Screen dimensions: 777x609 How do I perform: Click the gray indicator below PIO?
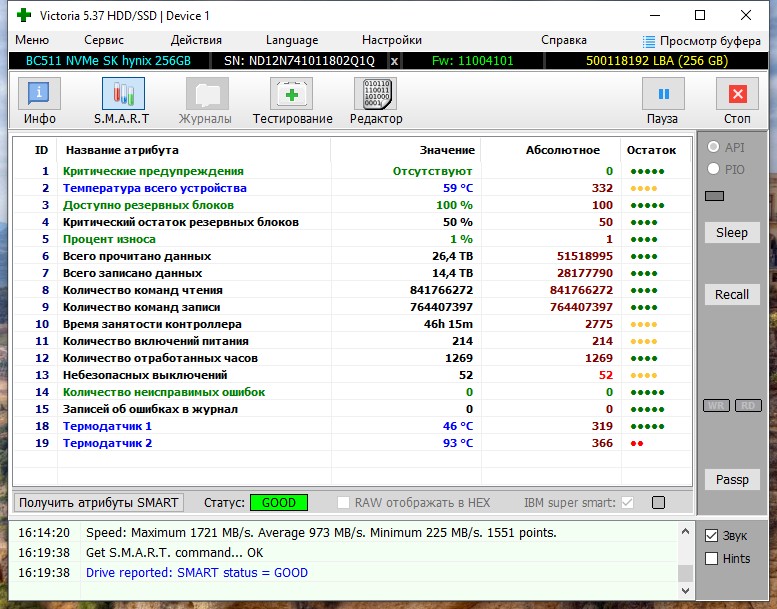point(714,196)
